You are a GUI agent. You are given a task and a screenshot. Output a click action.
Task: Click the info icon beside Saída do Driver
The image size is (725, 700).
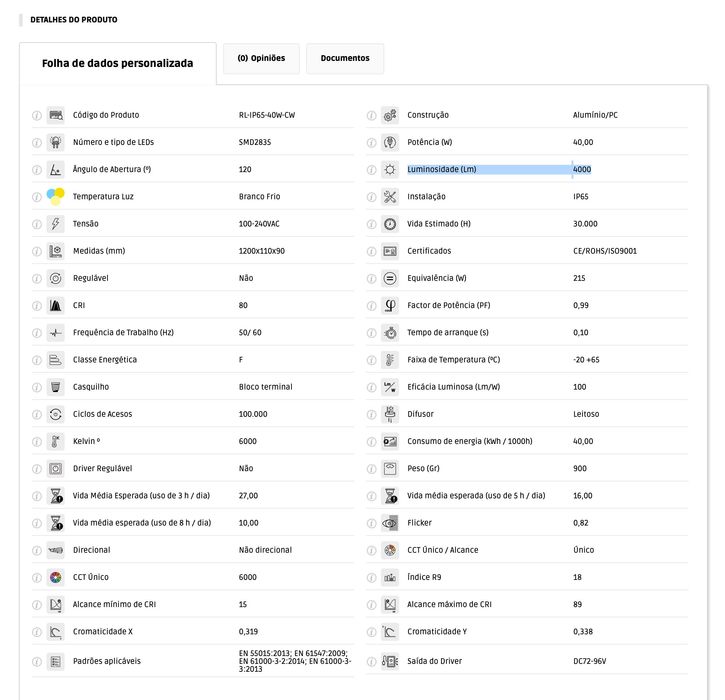click(x=371, y=661)
